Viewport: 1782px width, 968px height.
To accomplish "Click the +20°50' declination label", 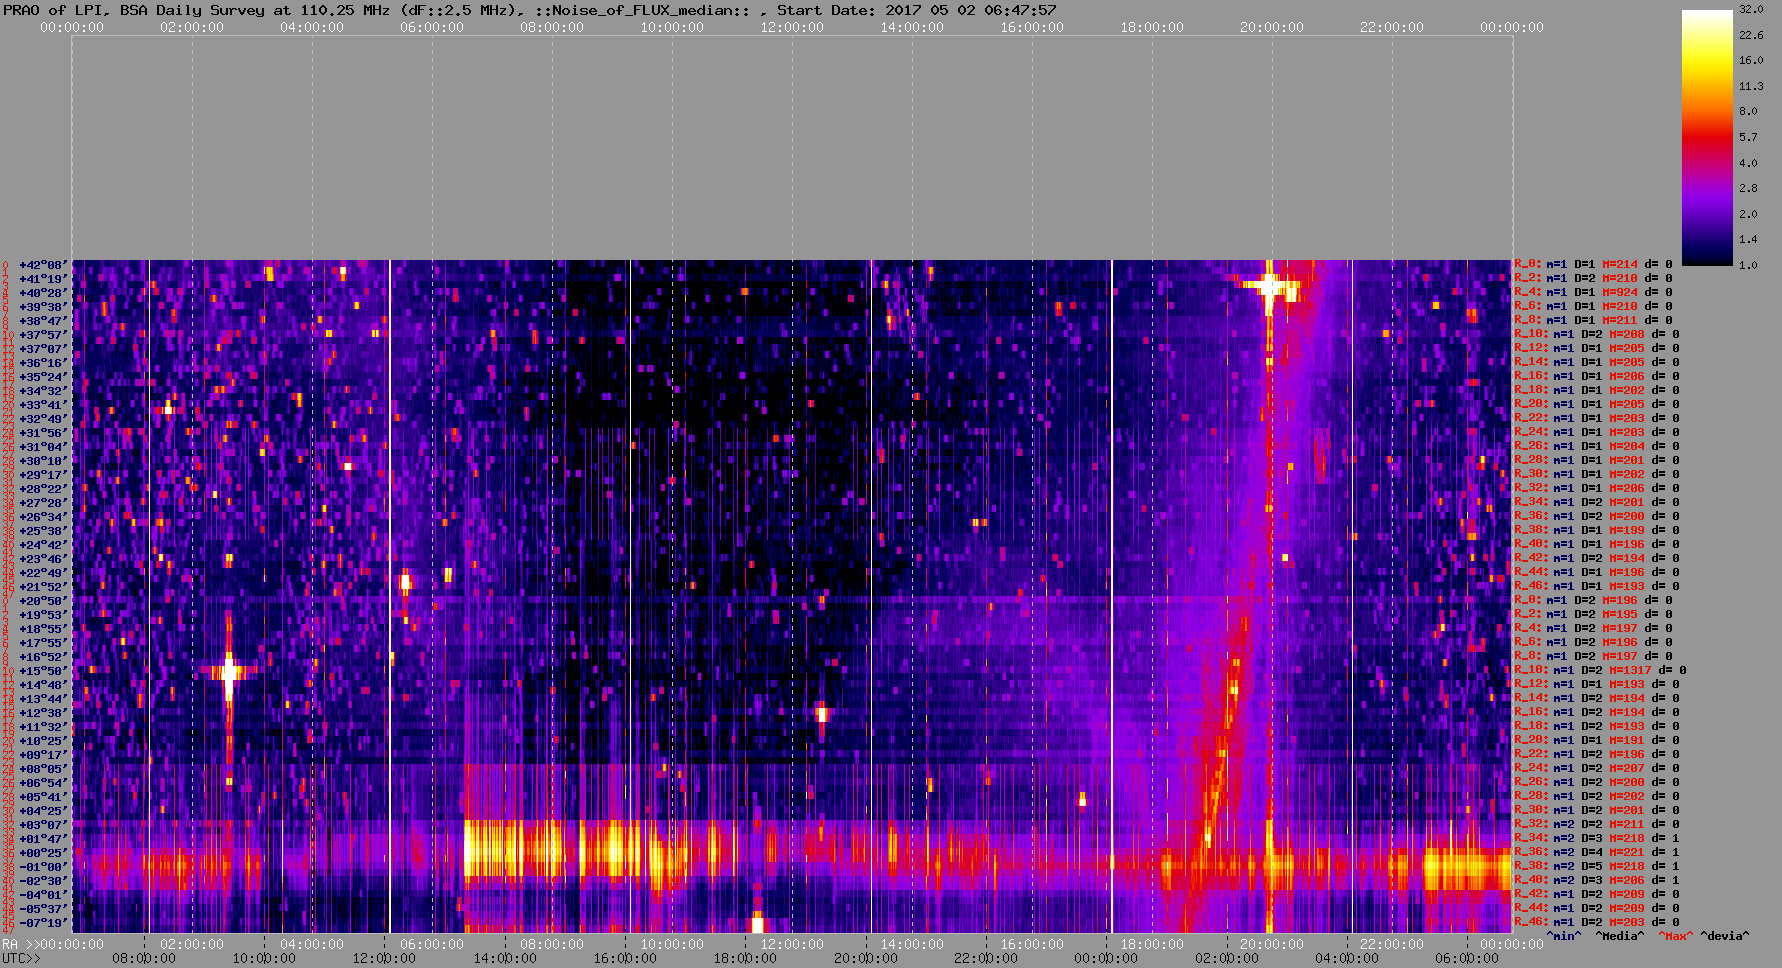I will 43,601.
